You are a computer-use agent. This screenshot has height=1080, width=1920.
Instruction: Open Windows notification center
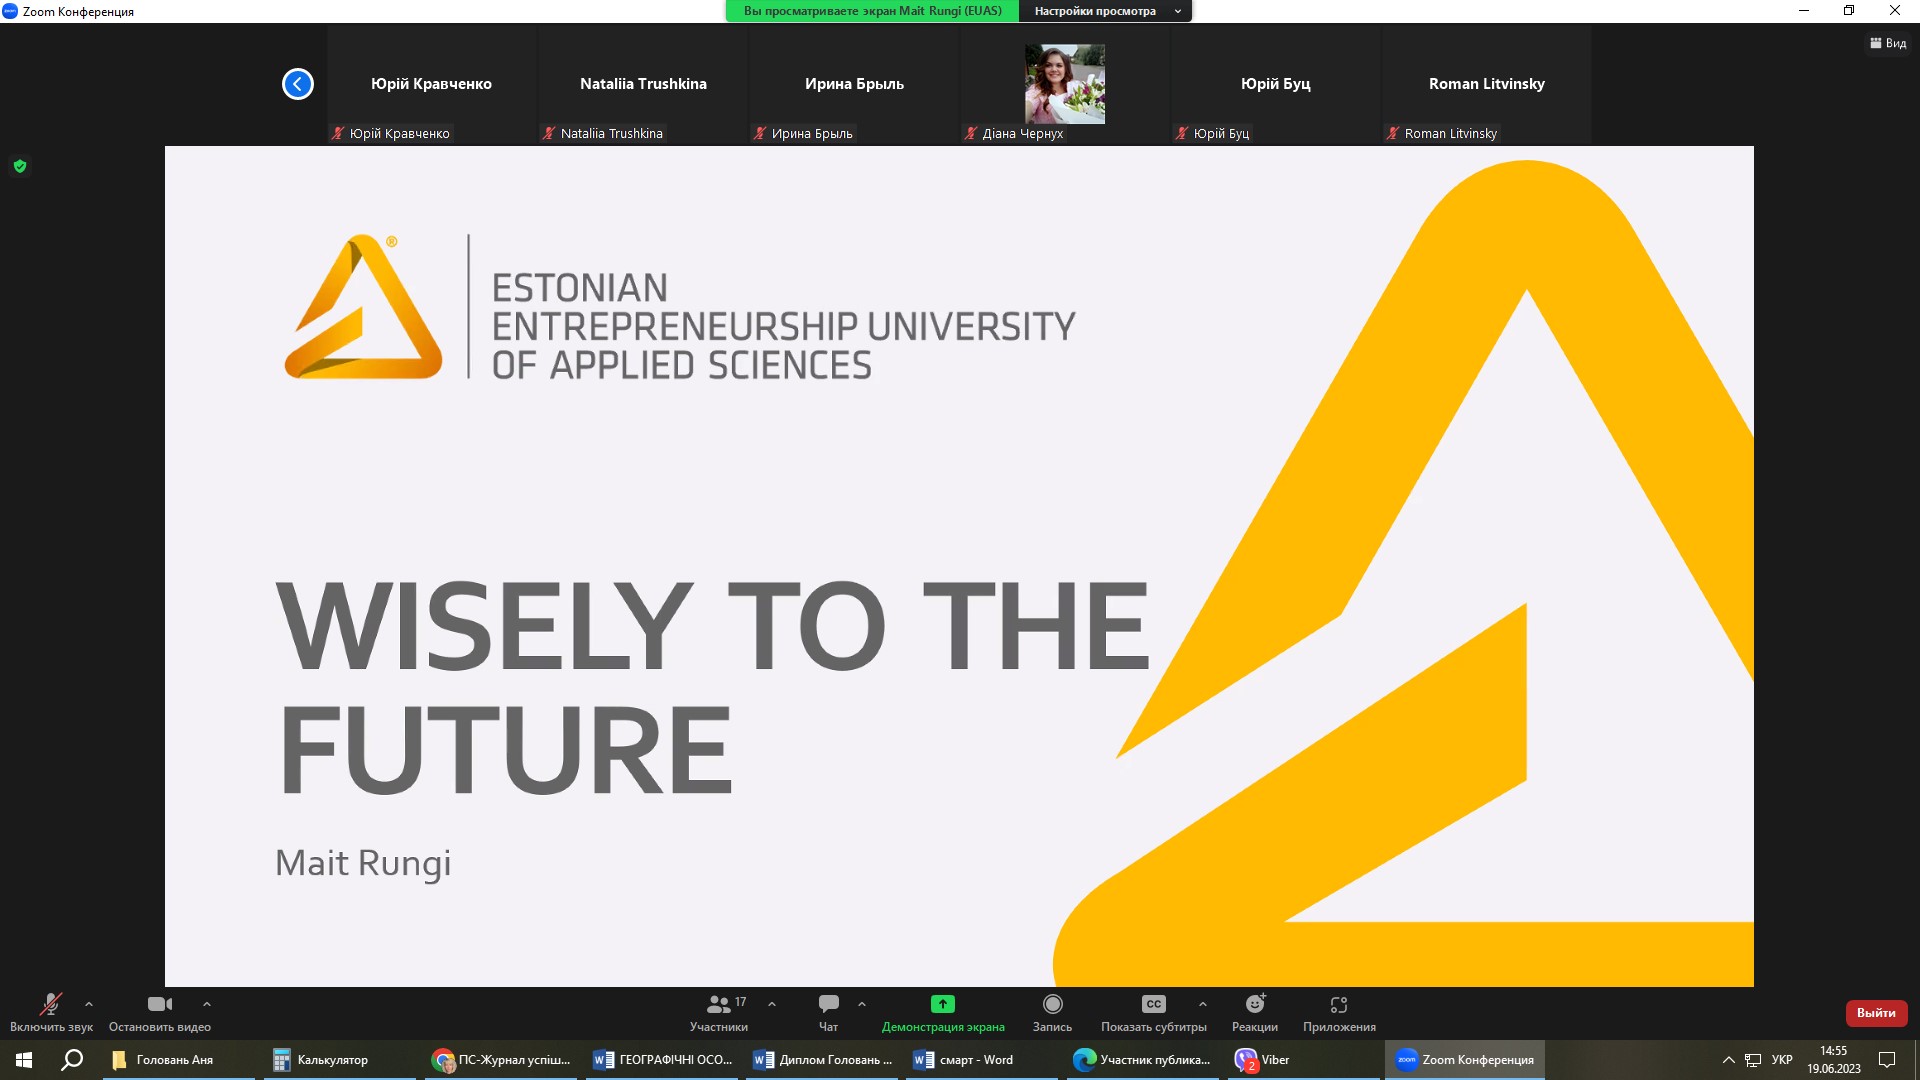pos(1887,1060)
